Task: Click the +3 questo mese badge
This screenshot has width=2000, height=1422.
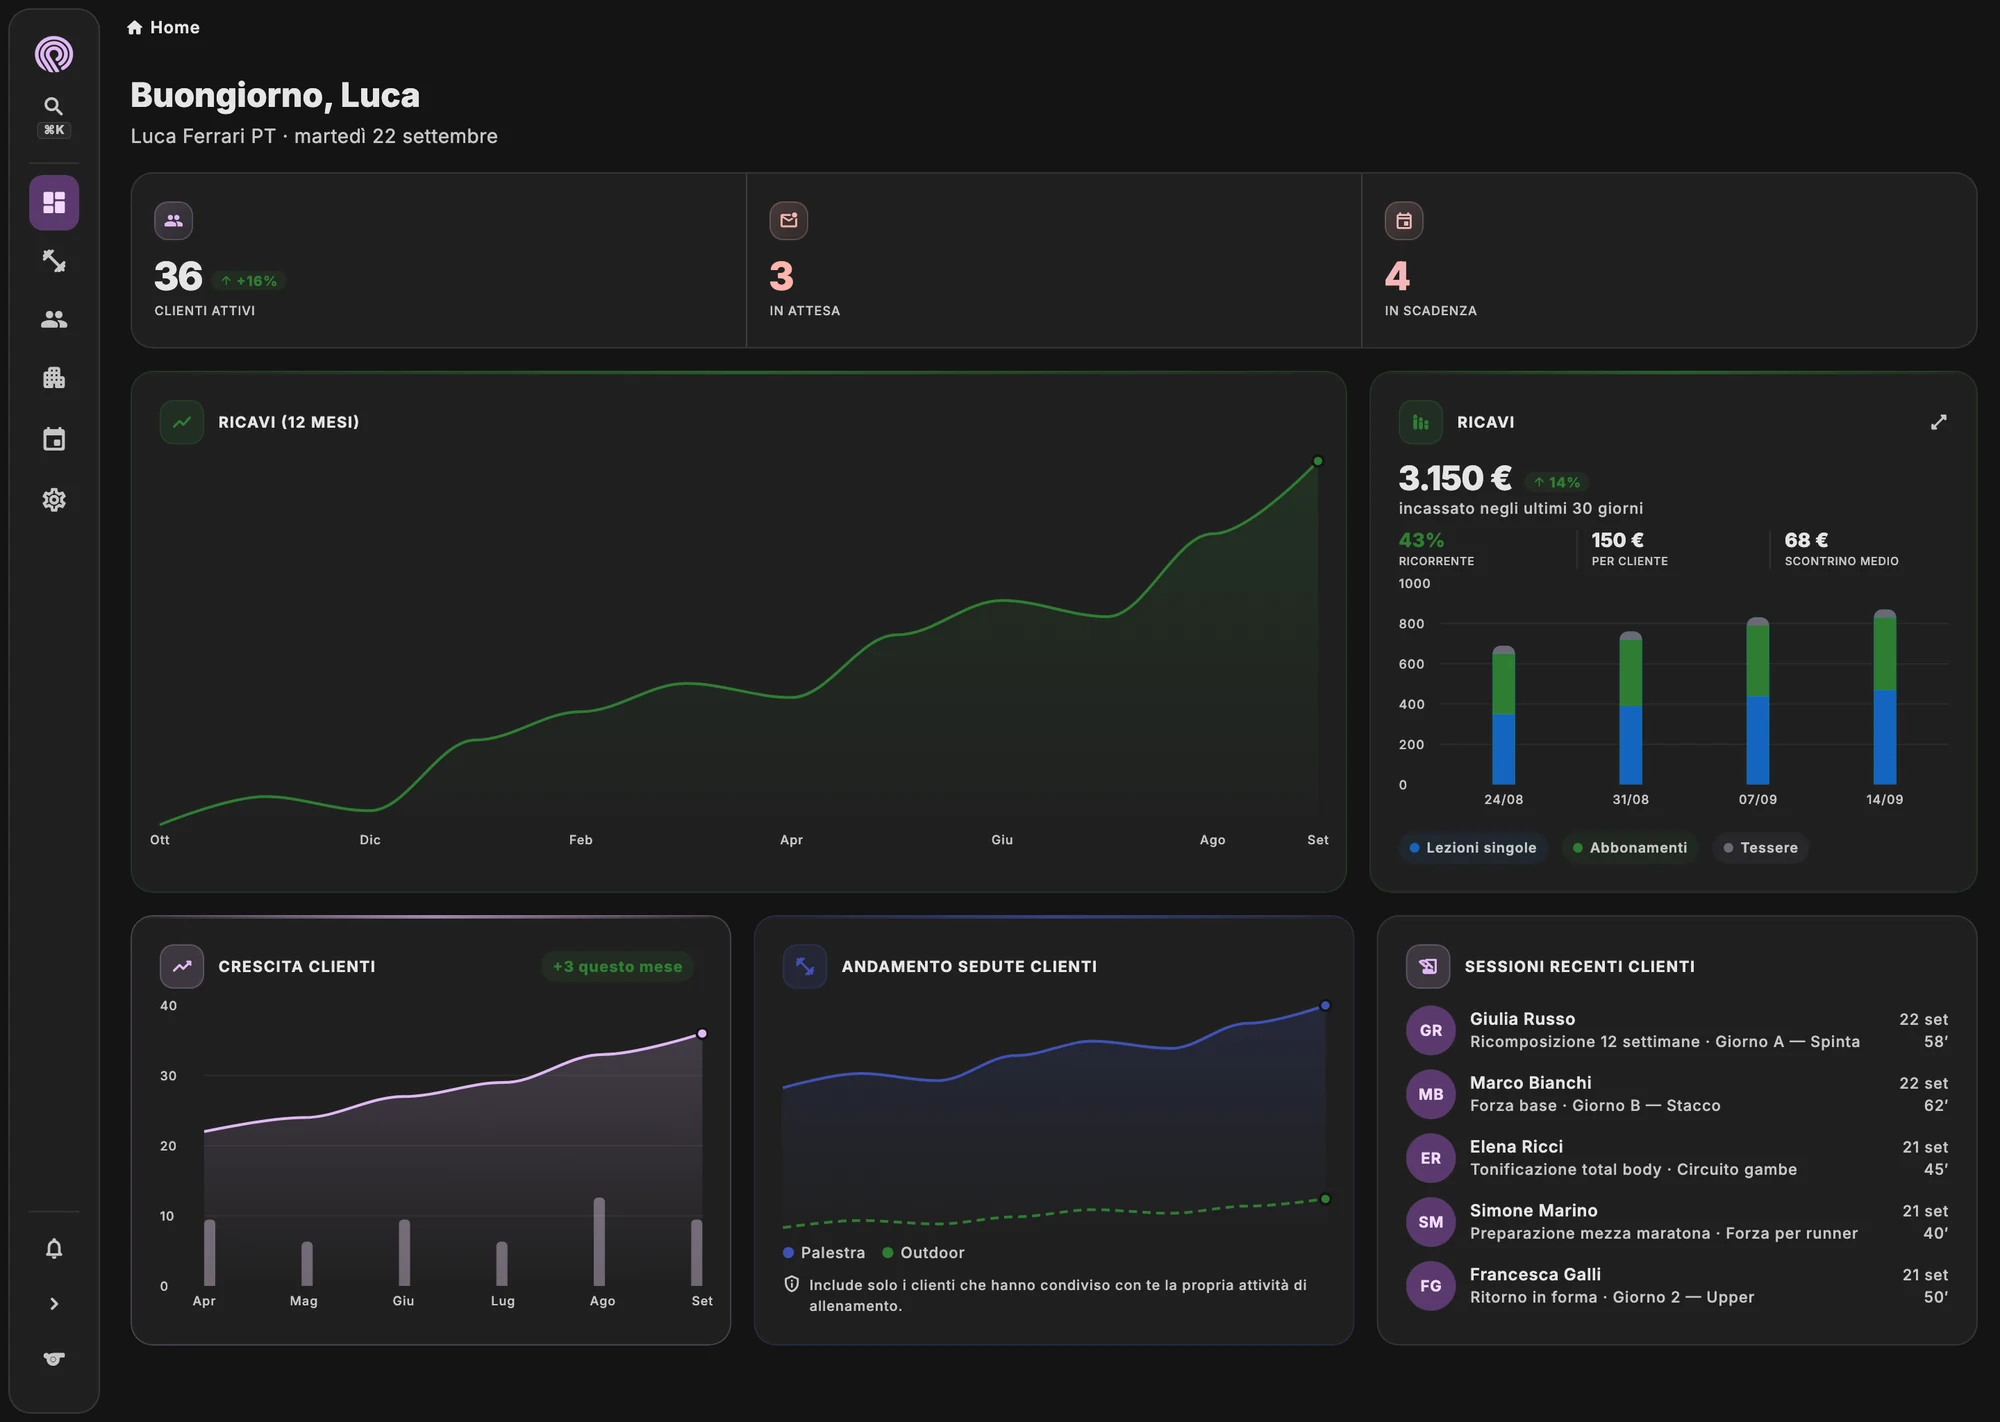Action: 618,966
